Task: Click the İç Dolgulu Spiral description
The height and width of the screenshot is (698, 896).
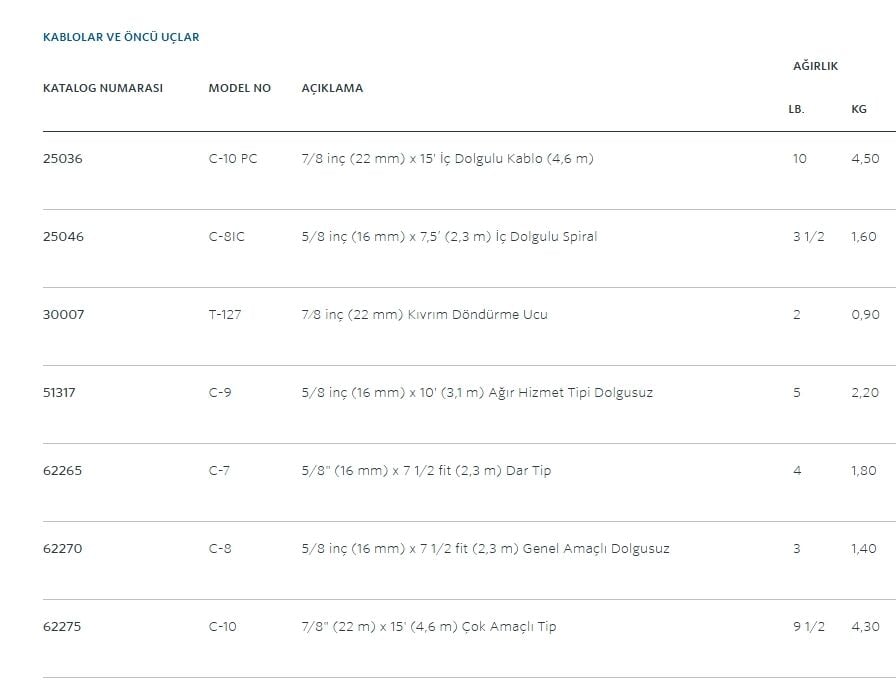Action: [449, 237]
